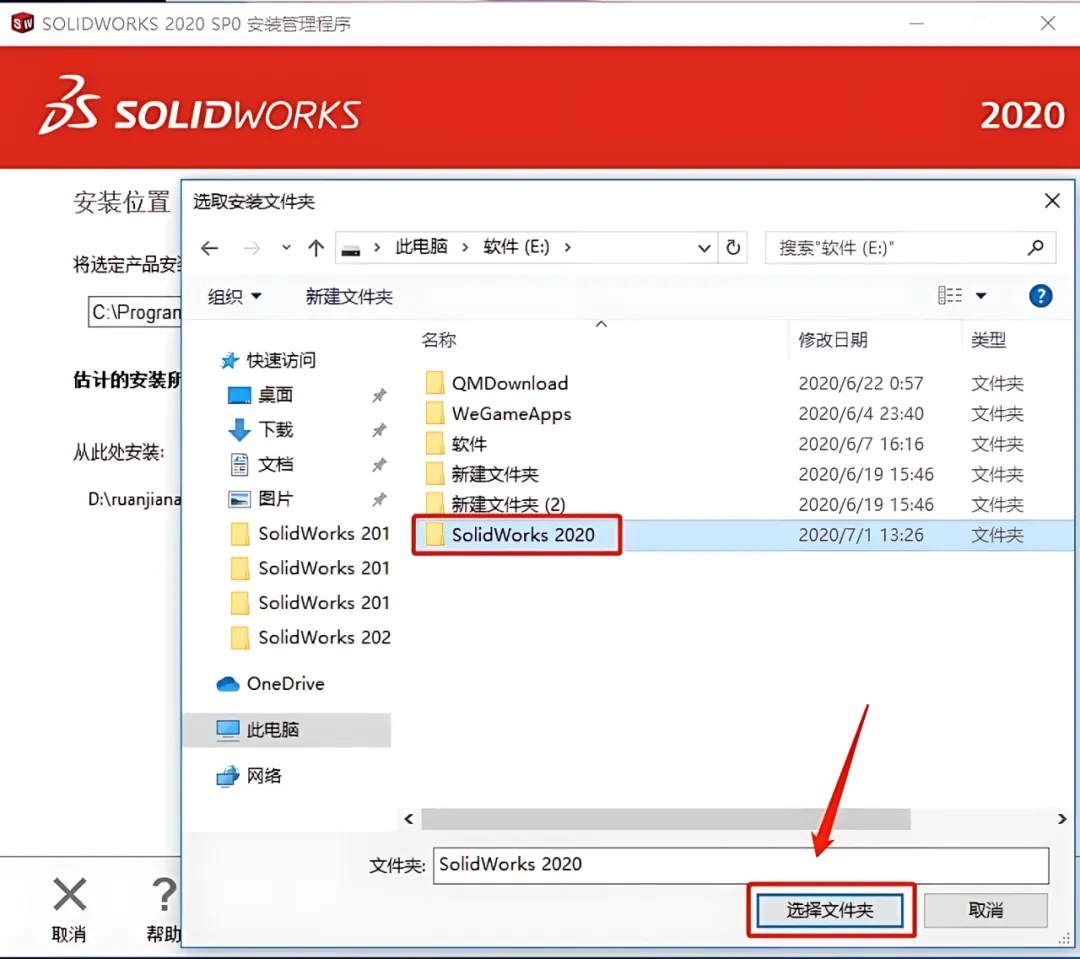1080x959 pixels.
Task: Close the SOLIDWORKS installer window
Action: pos(1048,23)
